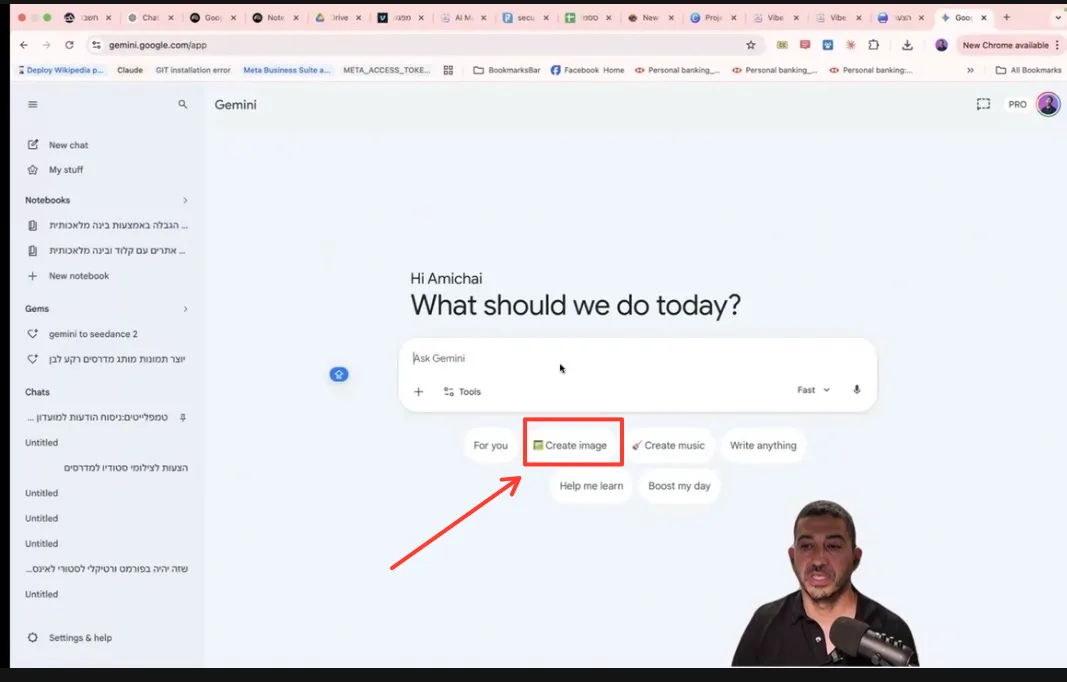Open the GIT installation error bookmark
Screen dimensions: 1067x682
coord(193,70)
